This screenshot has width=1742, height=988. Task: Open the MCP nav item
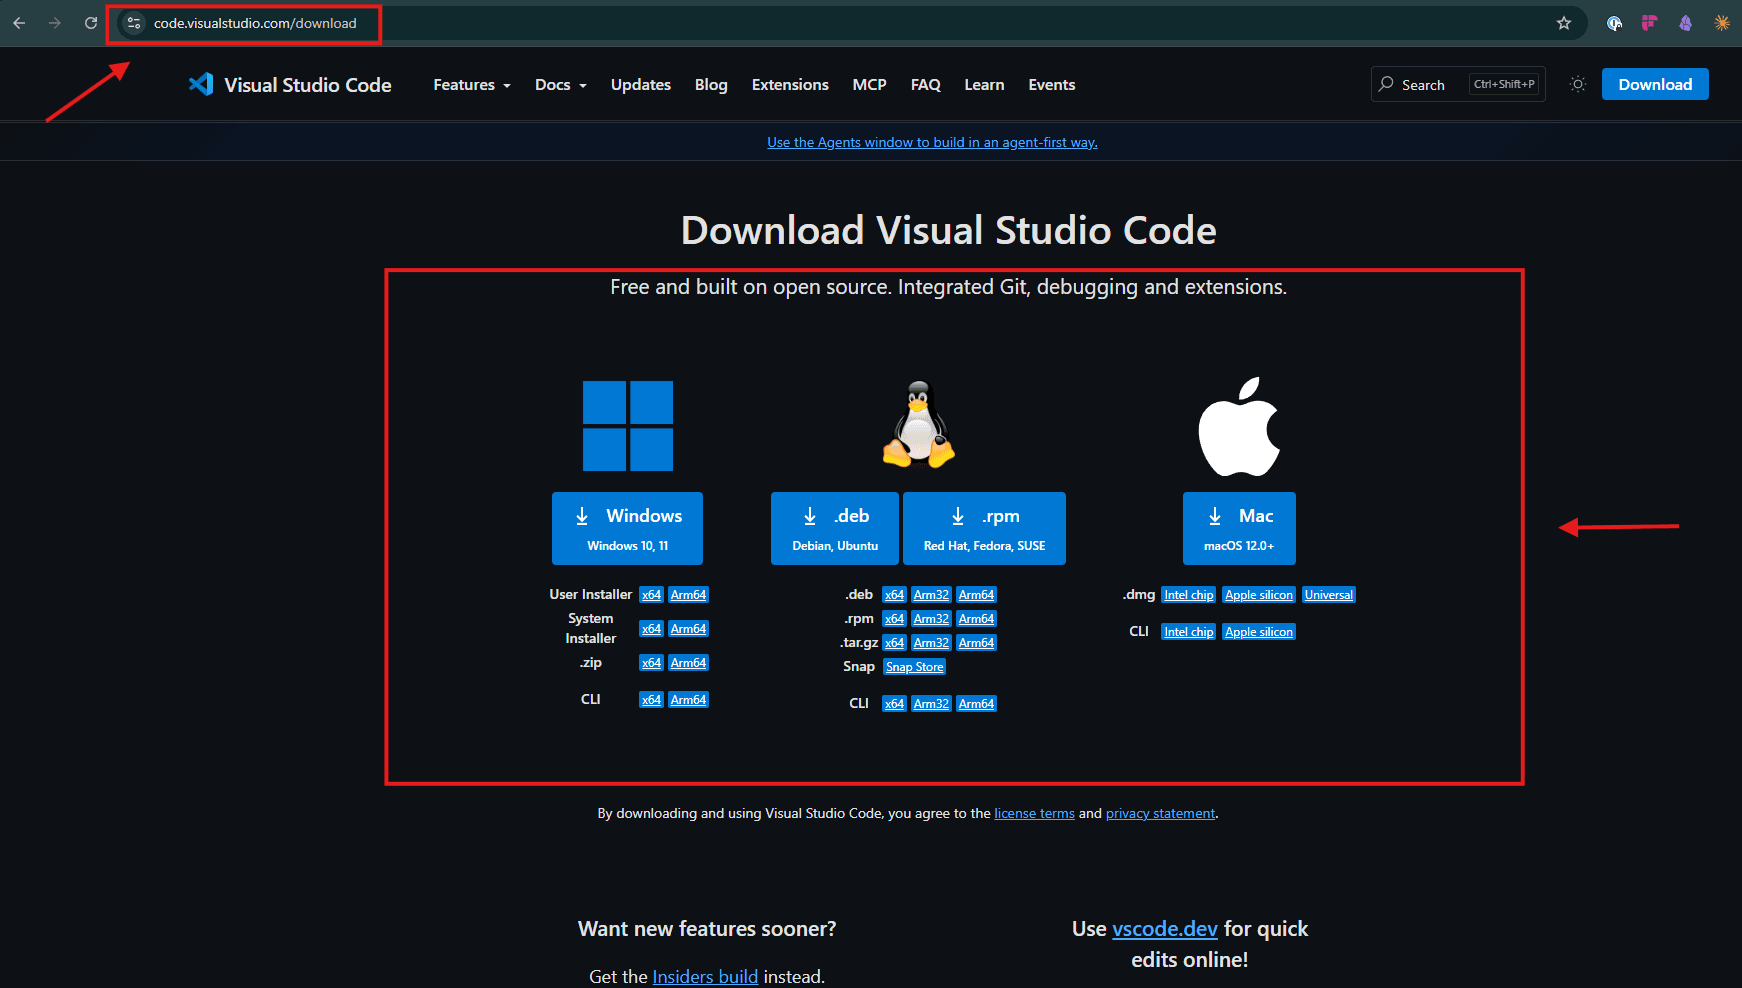[x=869, y=85]
